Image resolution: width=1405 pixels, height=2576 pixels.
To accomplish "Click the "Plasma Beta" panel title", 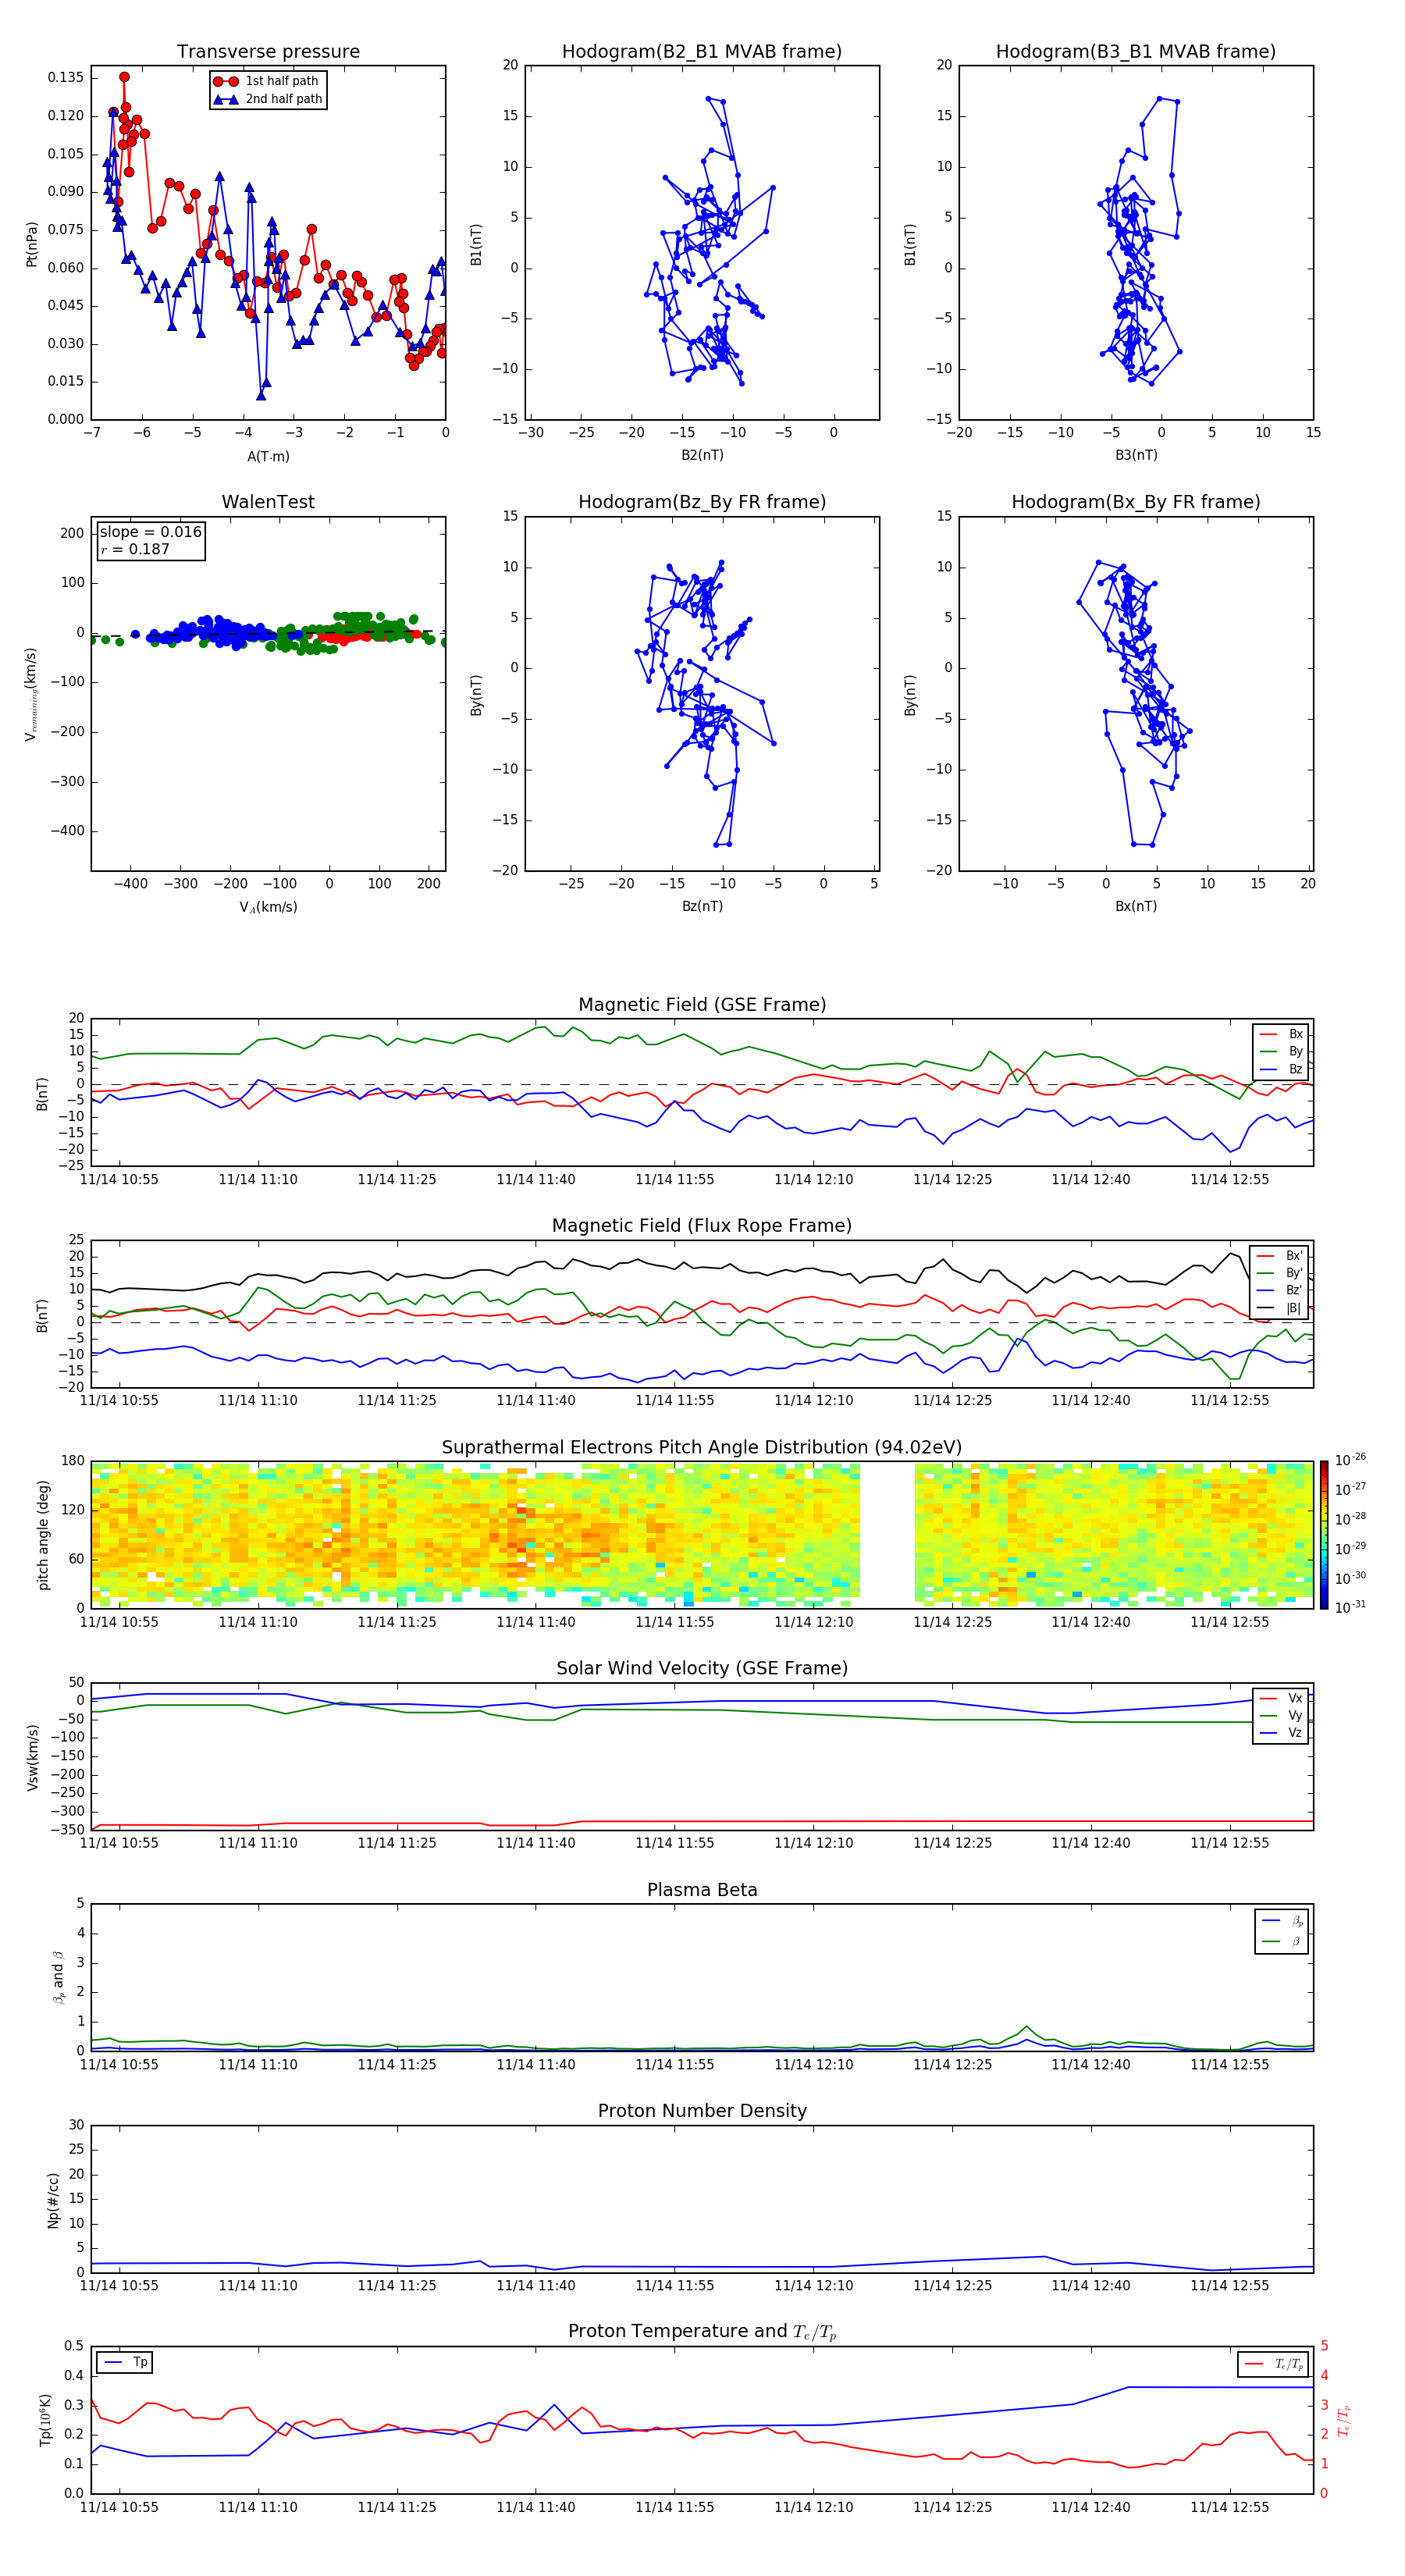I will tap(702, 1891).
